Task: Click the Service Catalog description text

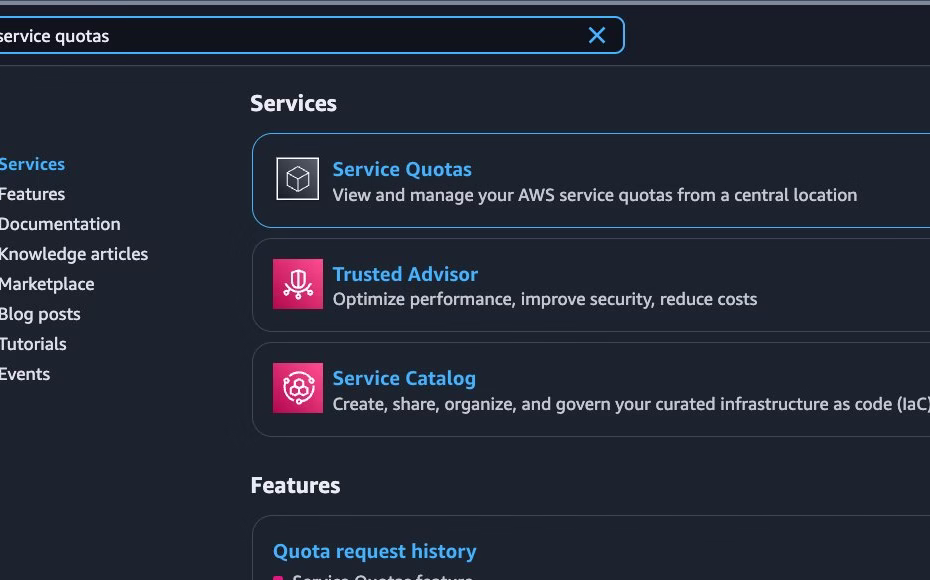Action: (630, 404)
